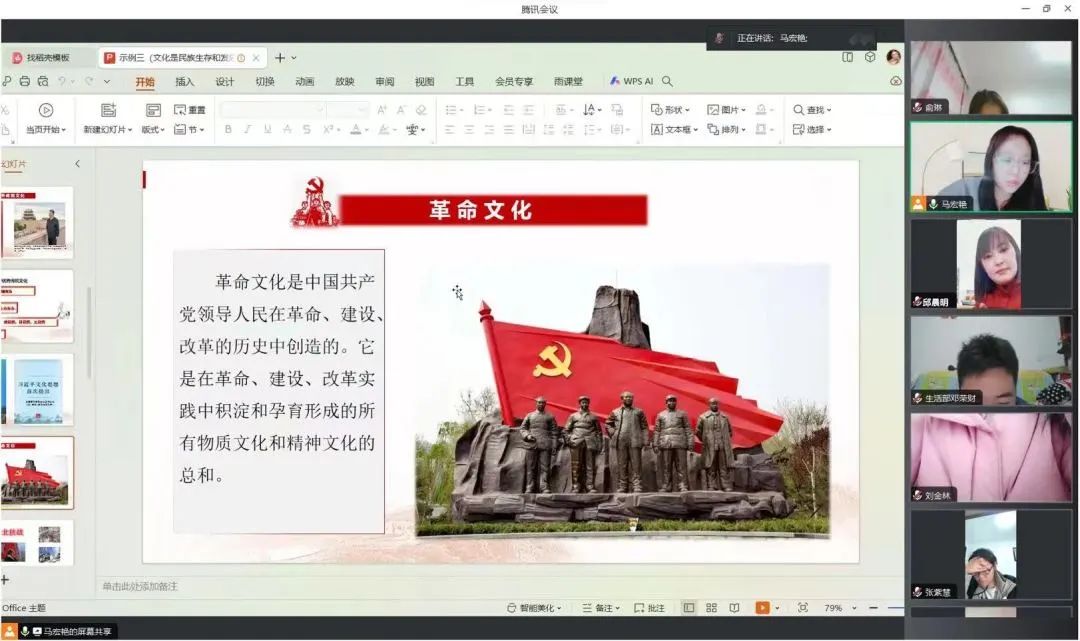Start slideshow from orange play button
The height and width of the screenshot is (641, 1080).
(x=762, y=608)
